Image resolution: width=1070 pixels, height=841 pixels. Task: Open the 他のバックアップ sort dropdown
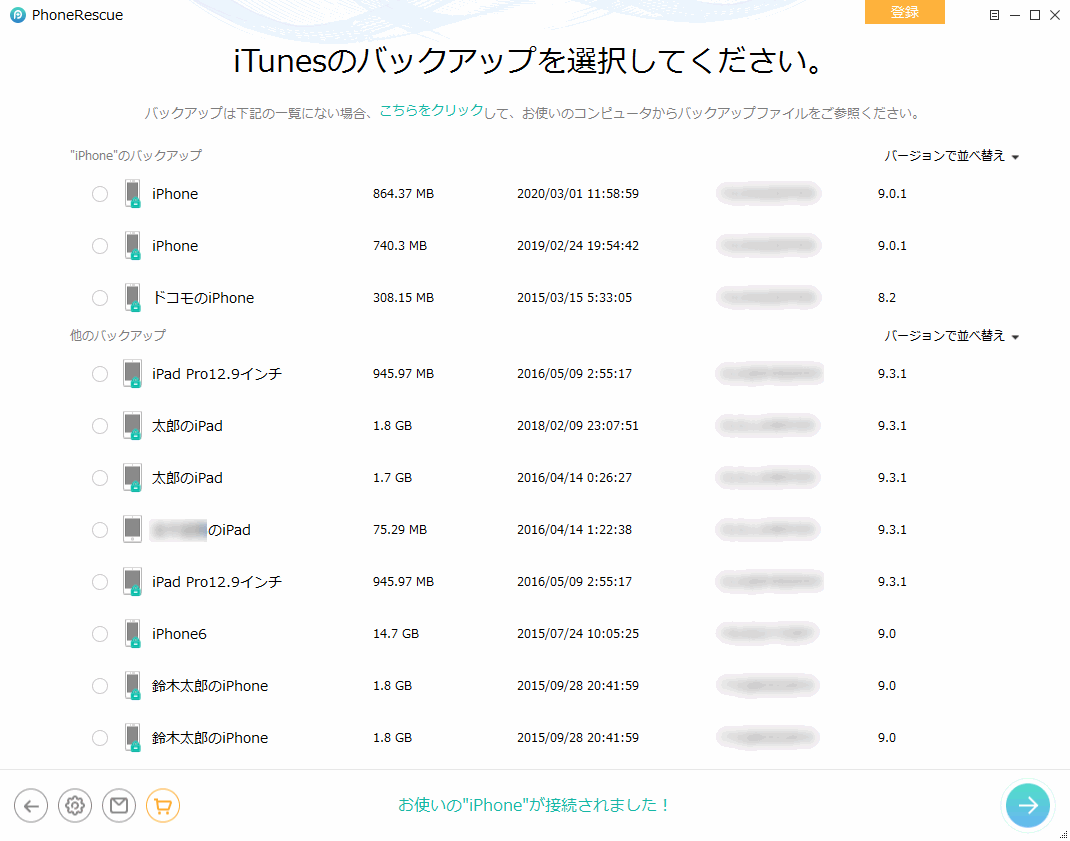click(x=951, y=336)
